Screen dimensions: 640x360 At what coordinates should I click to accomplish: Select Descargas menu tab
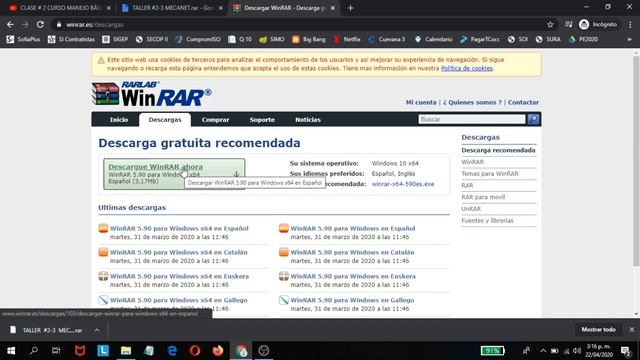click(165, 120)
